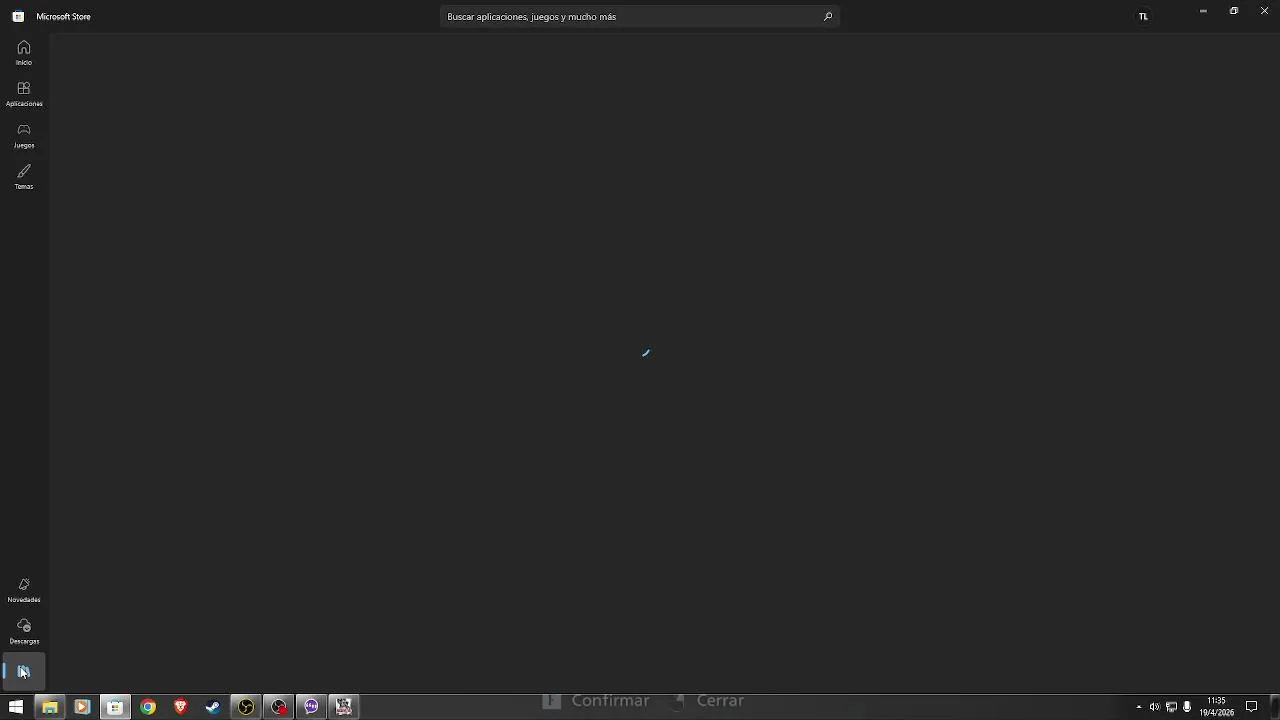The image size is (1280, 720).
Task: Focus the 'Buscar aplicaciones, juegos y mucho más' field
Action: [x=640, y=16]
